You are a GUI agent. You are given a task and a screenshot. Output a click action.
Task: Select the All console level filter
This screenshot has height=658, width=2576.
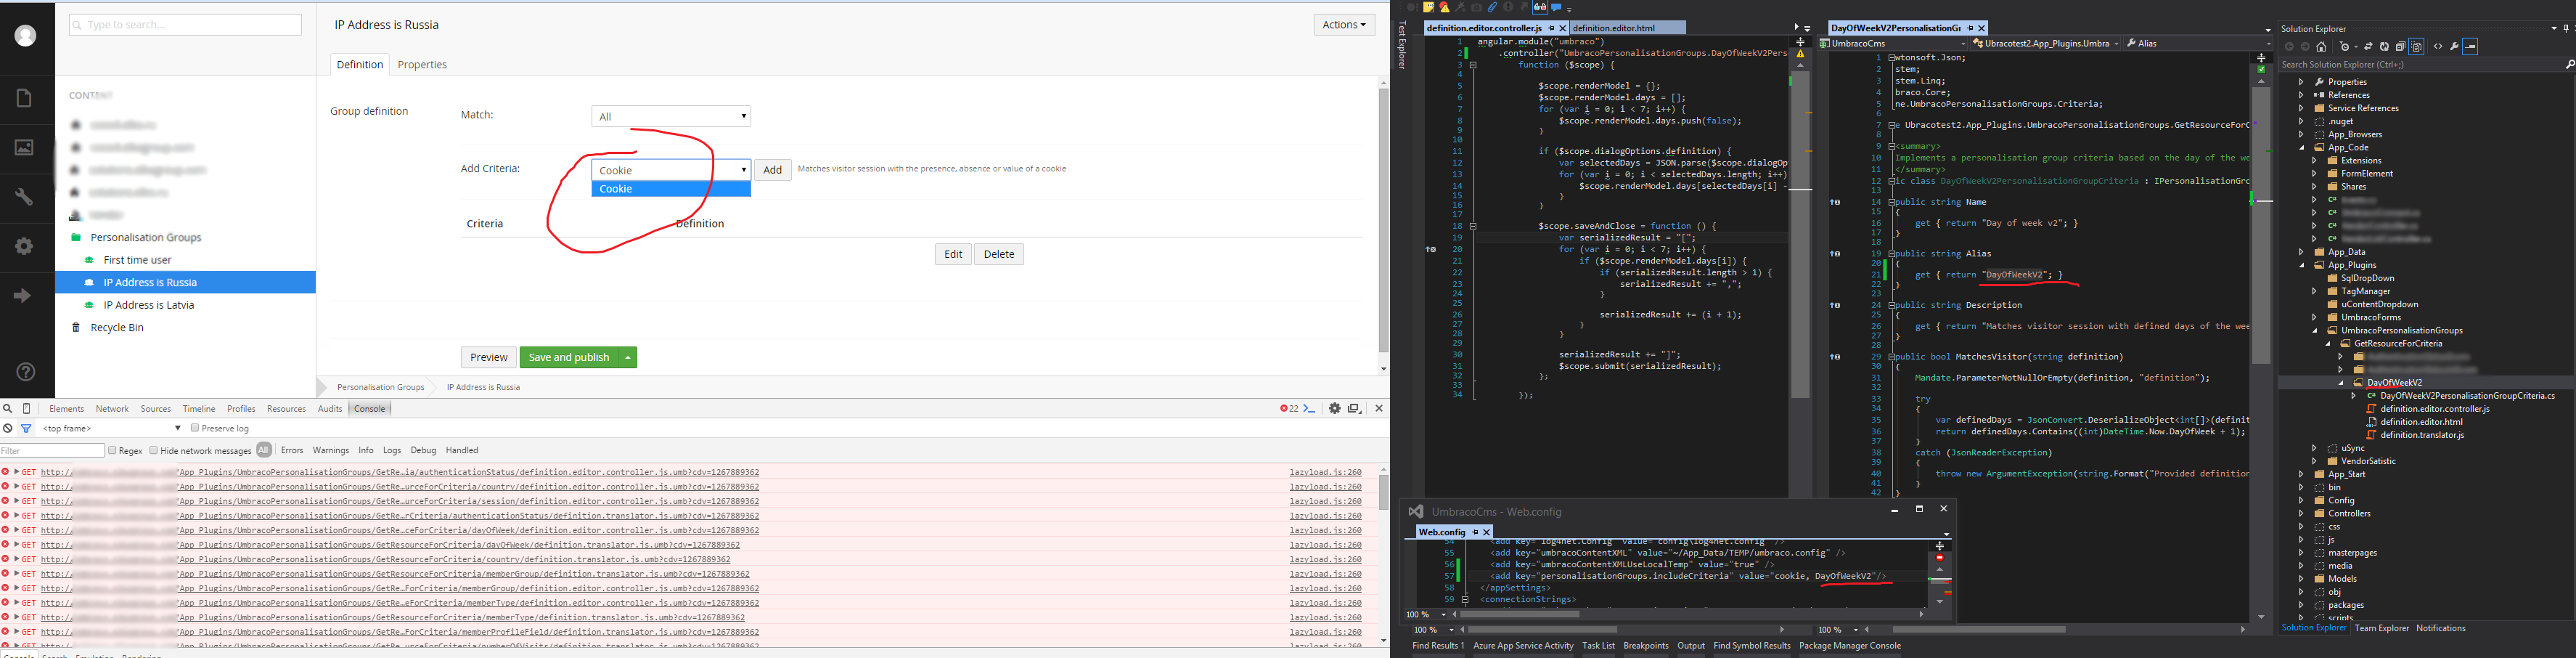point(264,451)
